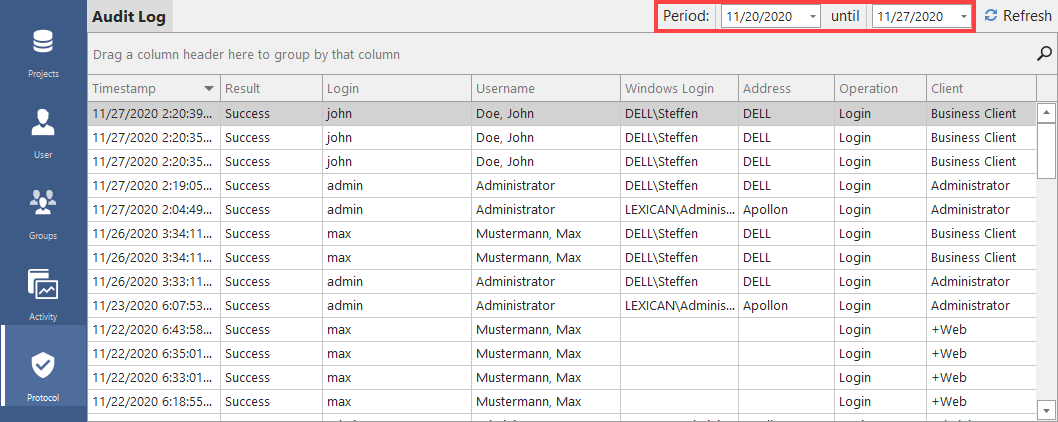
Task: Expand the start date dropdown arrow
Action: tap(812, 17)
